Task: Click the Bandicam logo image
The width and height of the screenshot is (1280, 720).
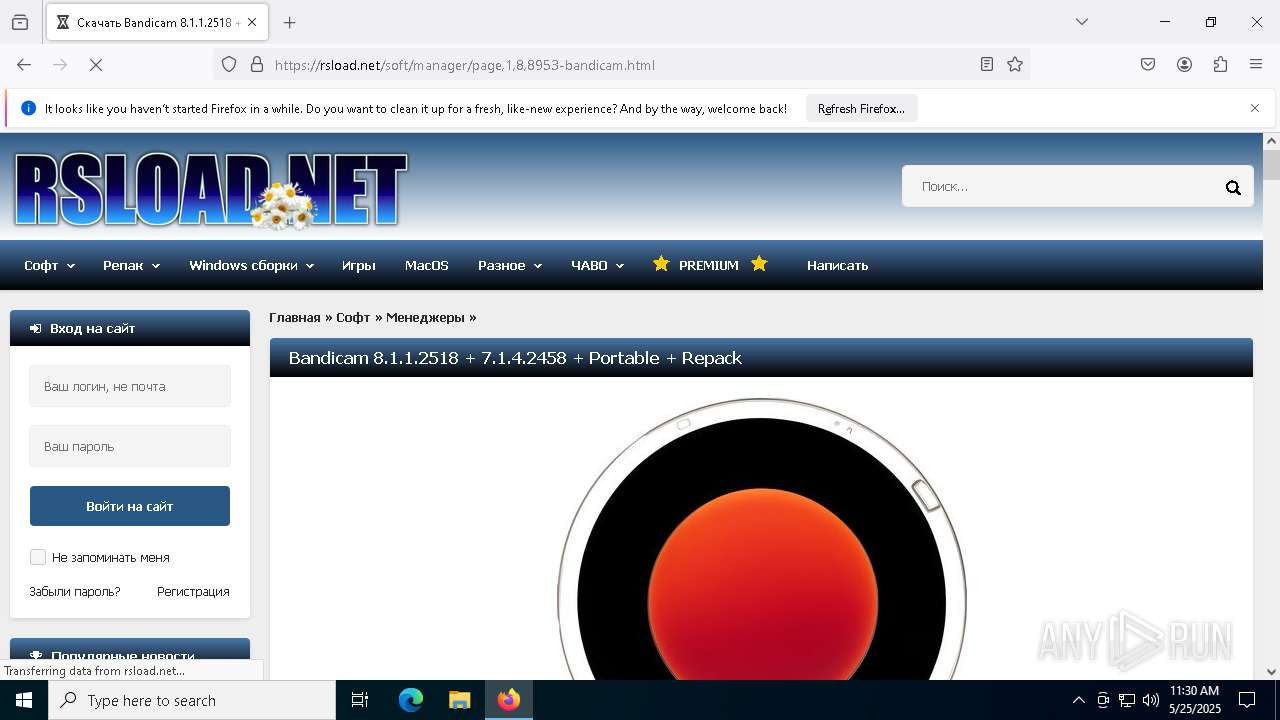Action: [x=761, y=540]
